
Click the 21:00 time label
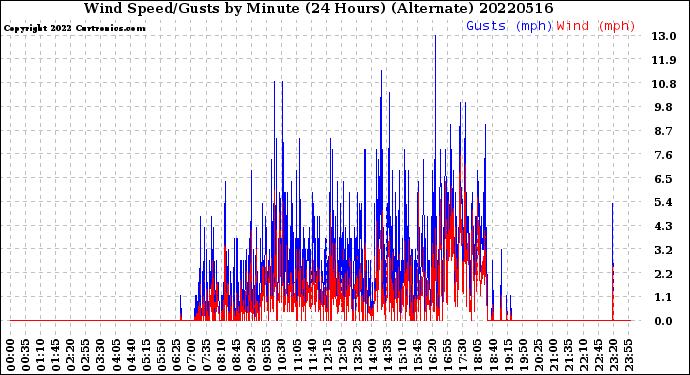(553, 355)
